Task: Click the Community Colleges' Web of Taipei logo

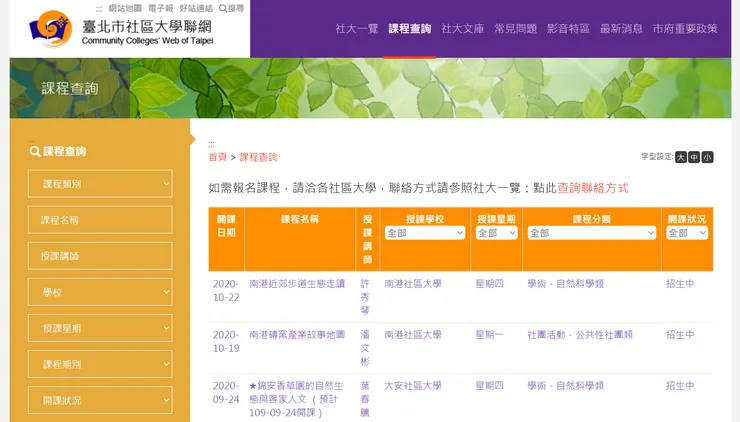Action: pos(121,29)
